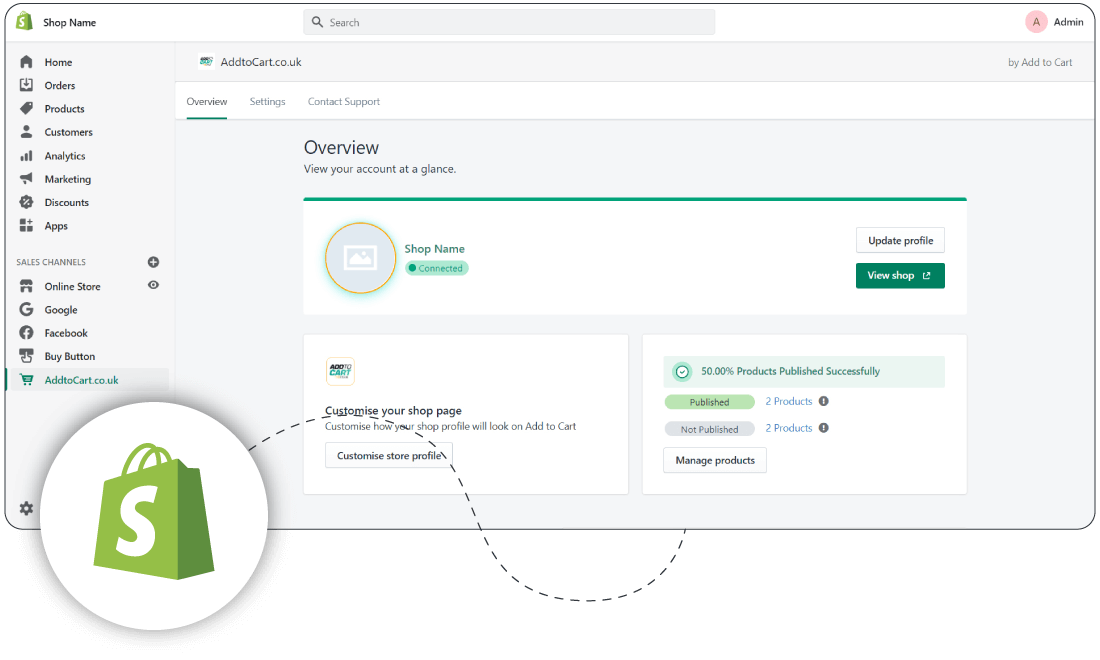
Task: Open the Admin account menu
Action: tap(1068, 22)
